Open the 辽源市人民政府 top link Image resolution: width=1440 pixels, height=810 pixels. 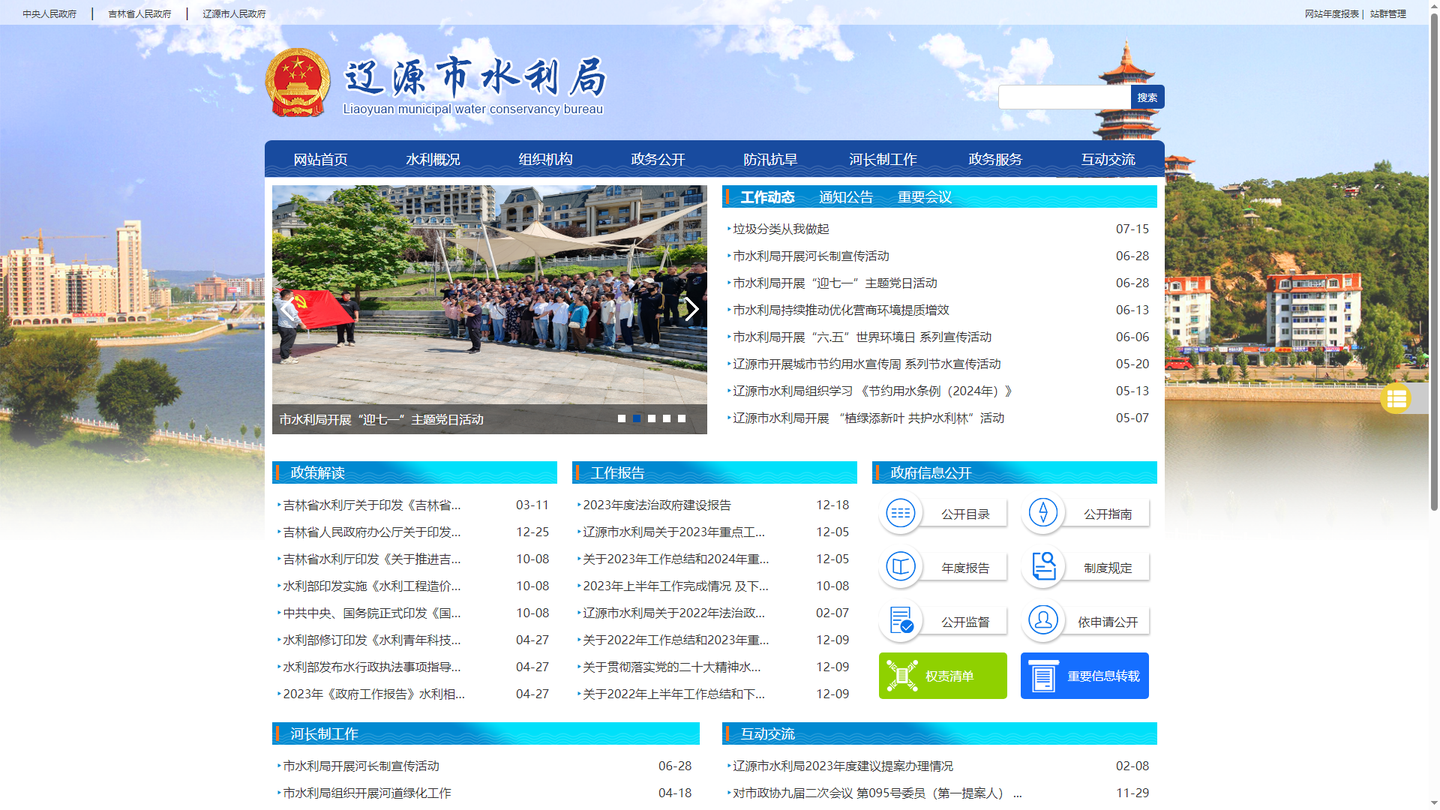(234, 14)
